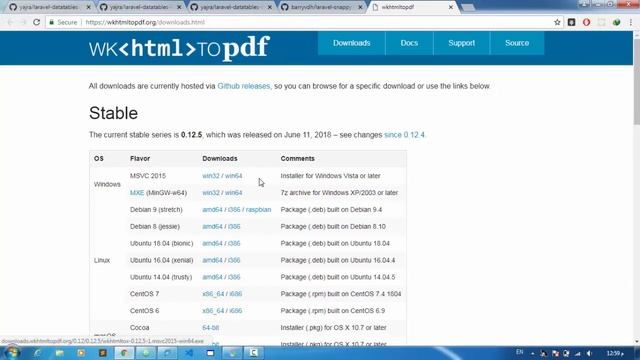Viewport: 640px width, 360px height.
Task: Download win32 archive in MXE MinGW-w64 row
Action: pos(211,193)
